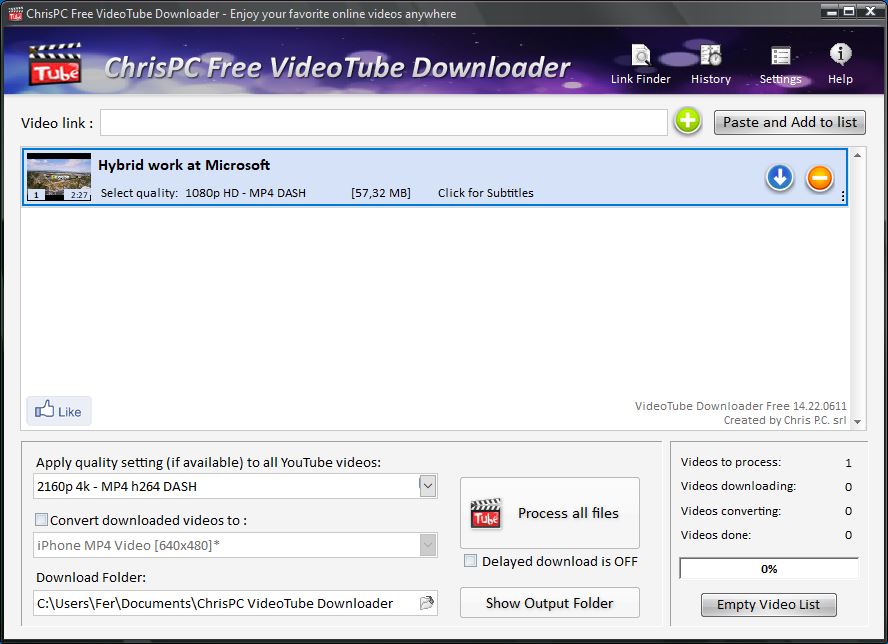Image resolution: width=888 pixels, height=644 pixels.
Task: Click Paste and Add to list
Action: (x=789, y=122)
